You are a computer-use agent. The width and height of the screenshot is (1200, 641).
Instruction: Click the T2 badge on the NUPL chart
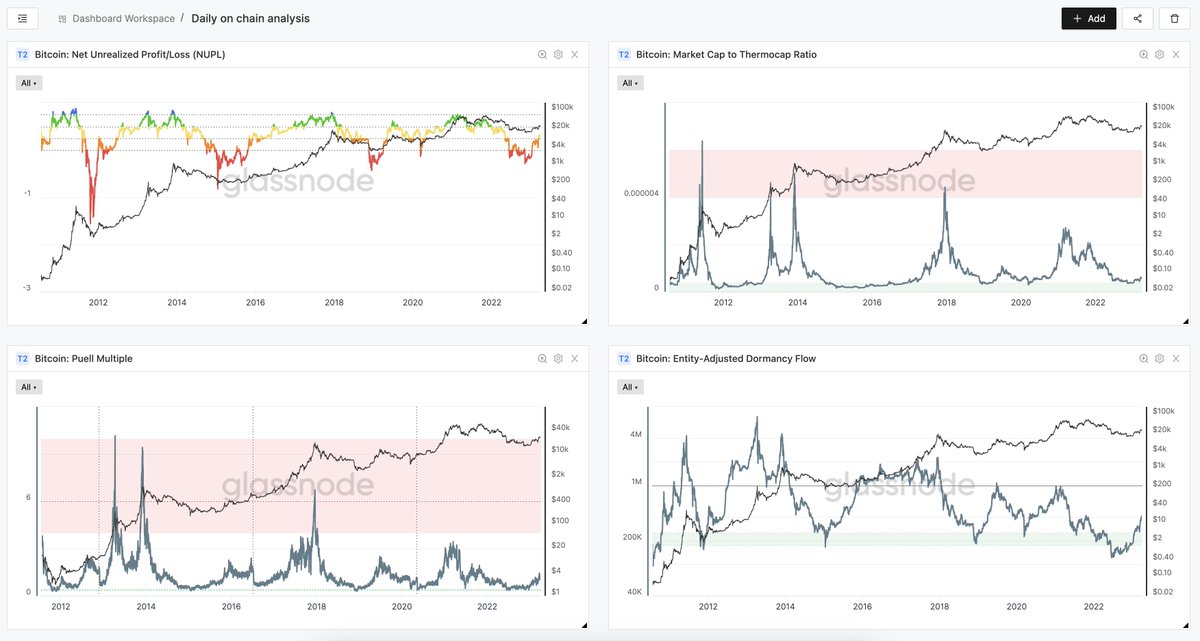(21, 54)
